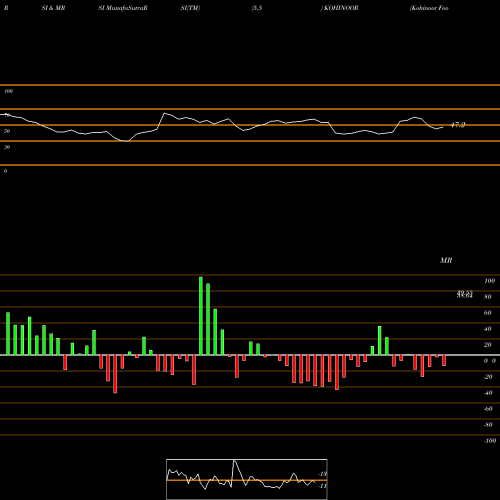
Task: Click the overlapping MR value near 35.64
Action: (465, 294)
